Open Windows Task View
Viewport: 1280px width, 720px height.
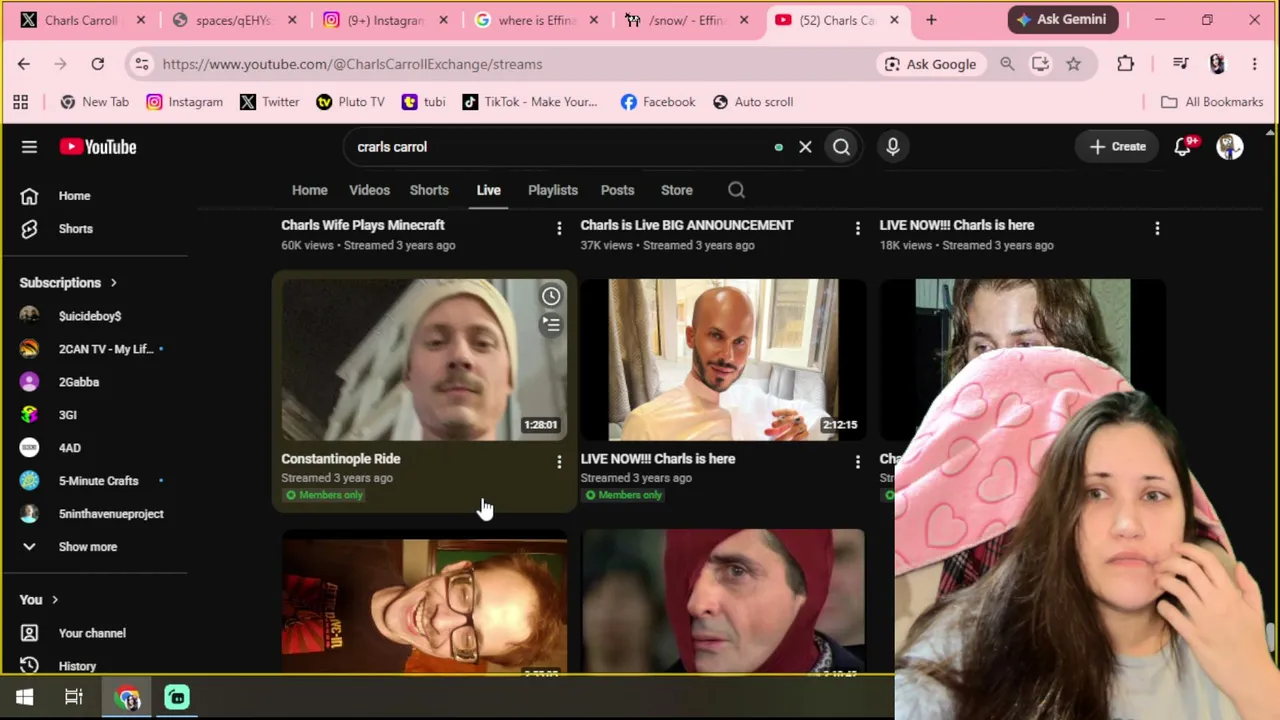tap(74, 697)
